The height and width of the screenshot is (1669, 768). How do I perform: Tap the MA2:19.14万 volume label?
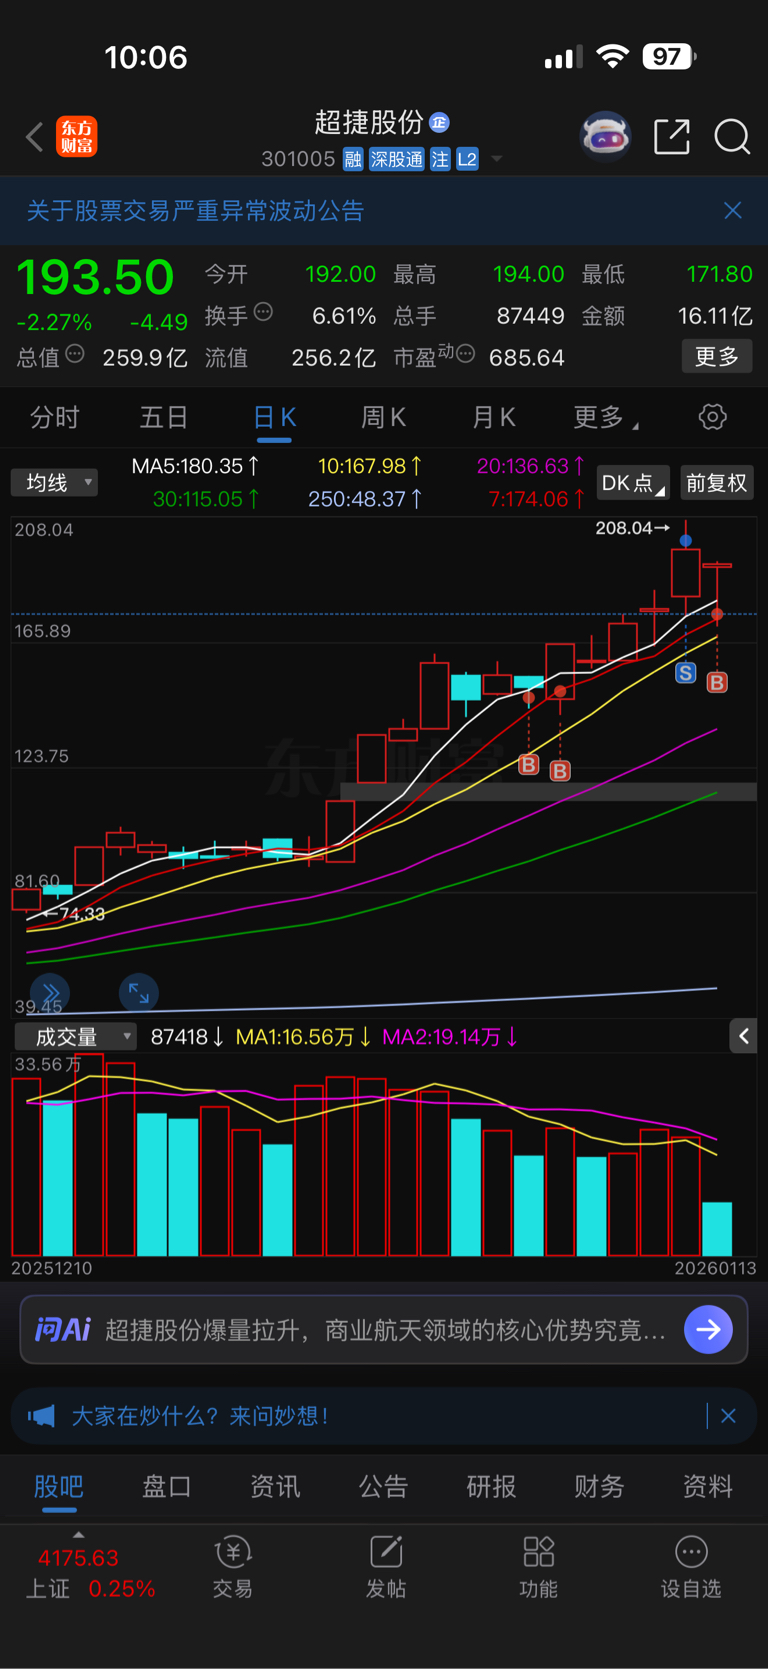pyautogui.click(x=450, y=1037)
